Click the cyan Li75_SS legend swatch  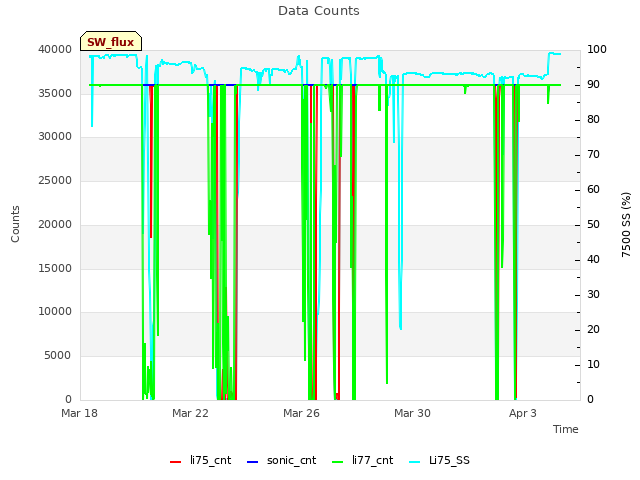point(414,462)
